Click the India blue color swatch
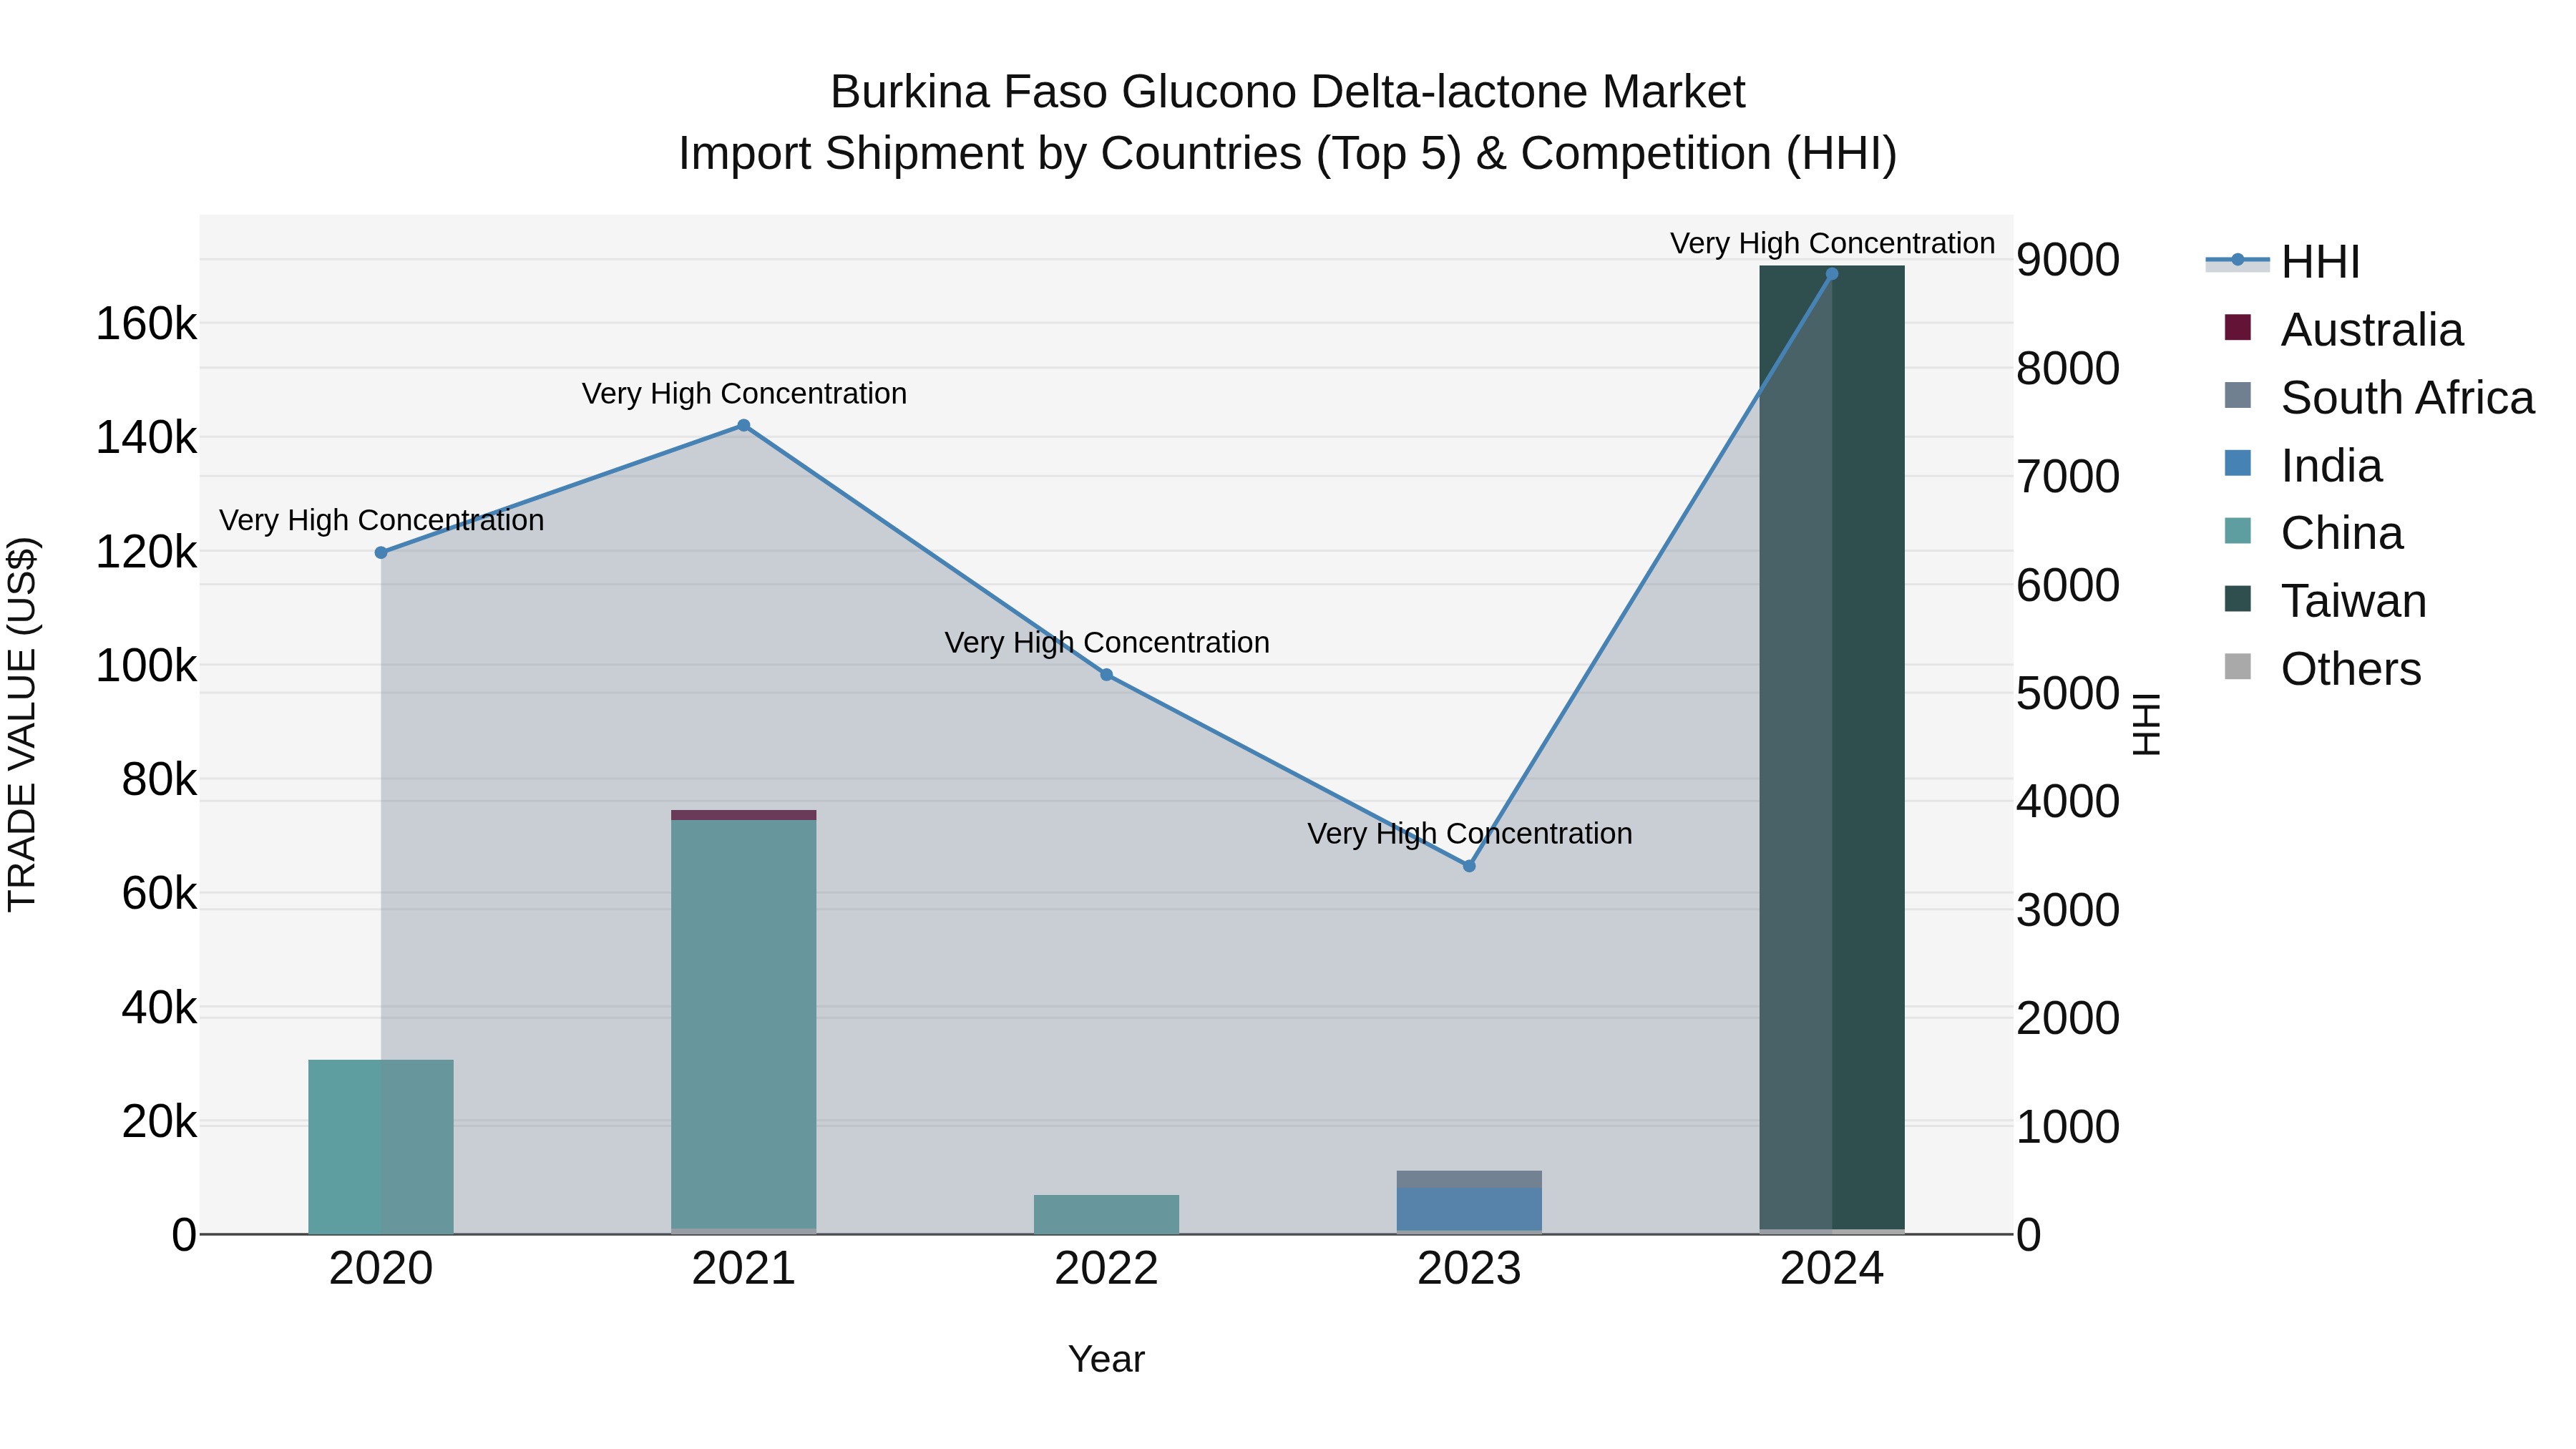 click(2238, 463)
